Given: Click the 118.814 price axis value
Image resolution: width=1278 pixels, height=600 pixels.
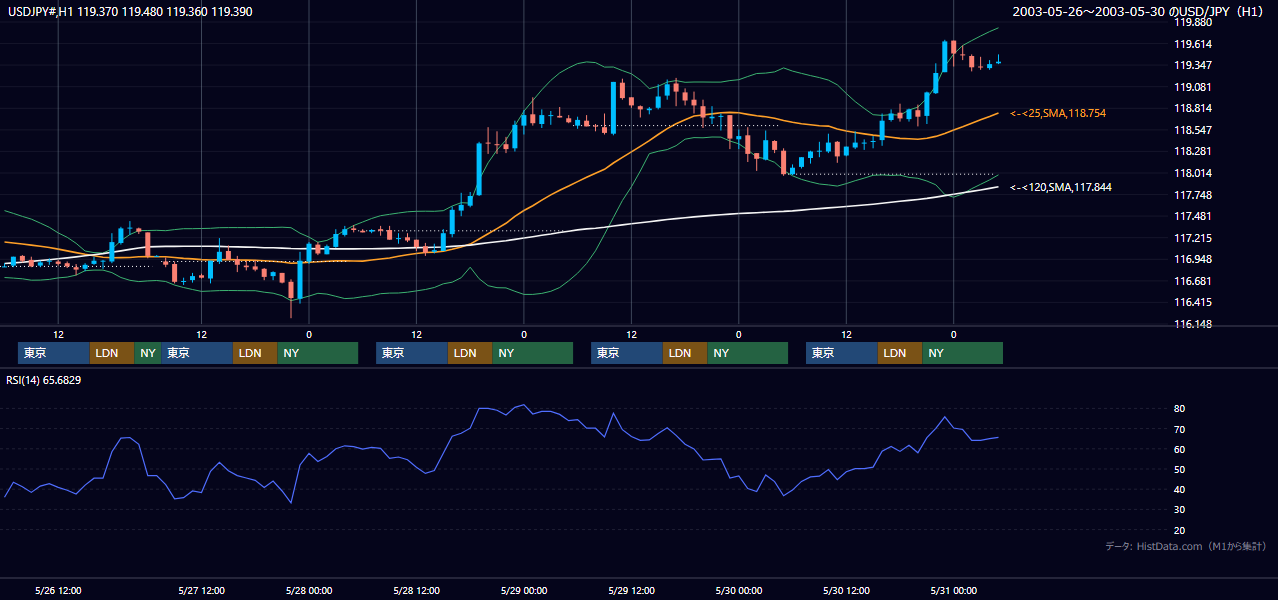Looking at the screenshot, I should 1192,108.
